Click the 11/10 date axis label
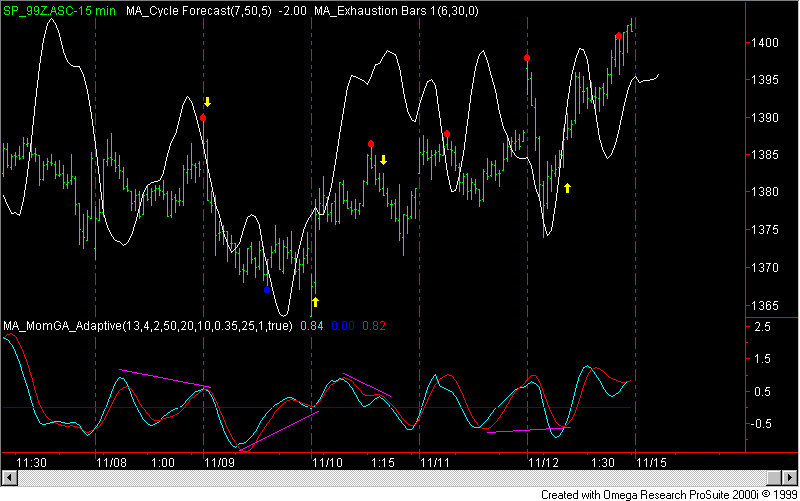 coord(328,463)
